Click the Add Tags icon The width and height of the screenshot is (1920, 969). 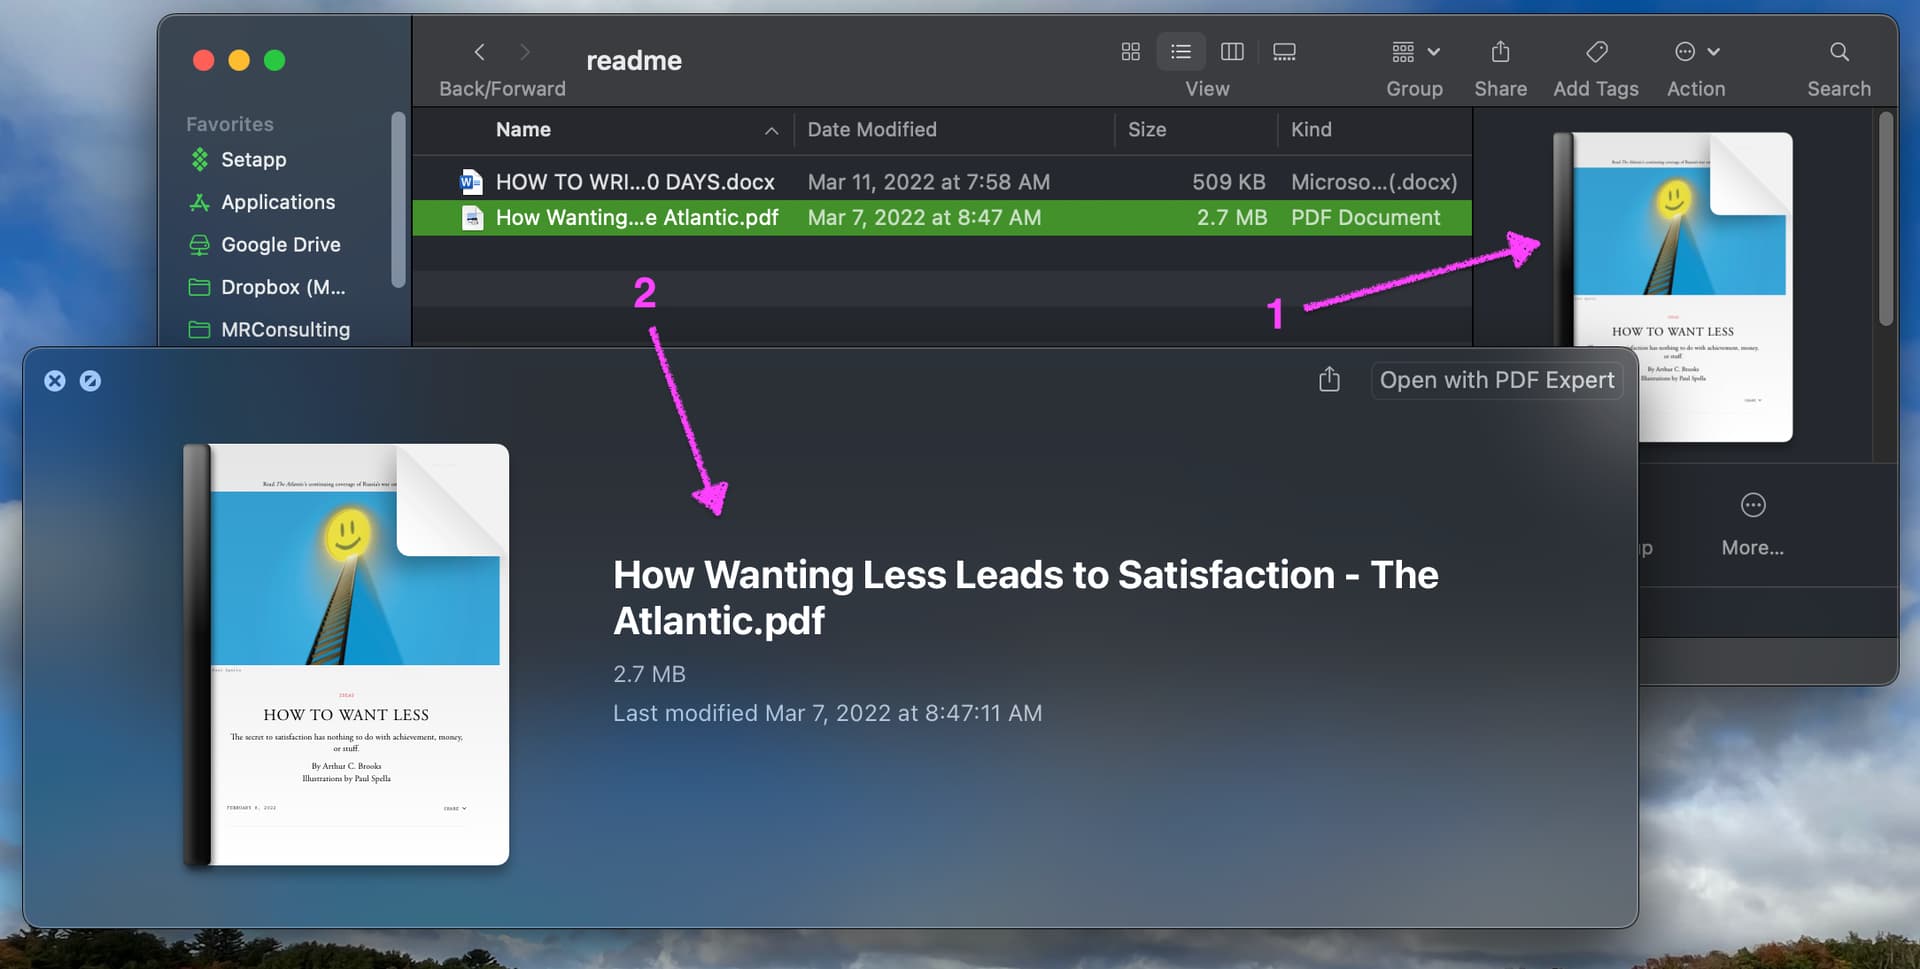point(1597,52)
